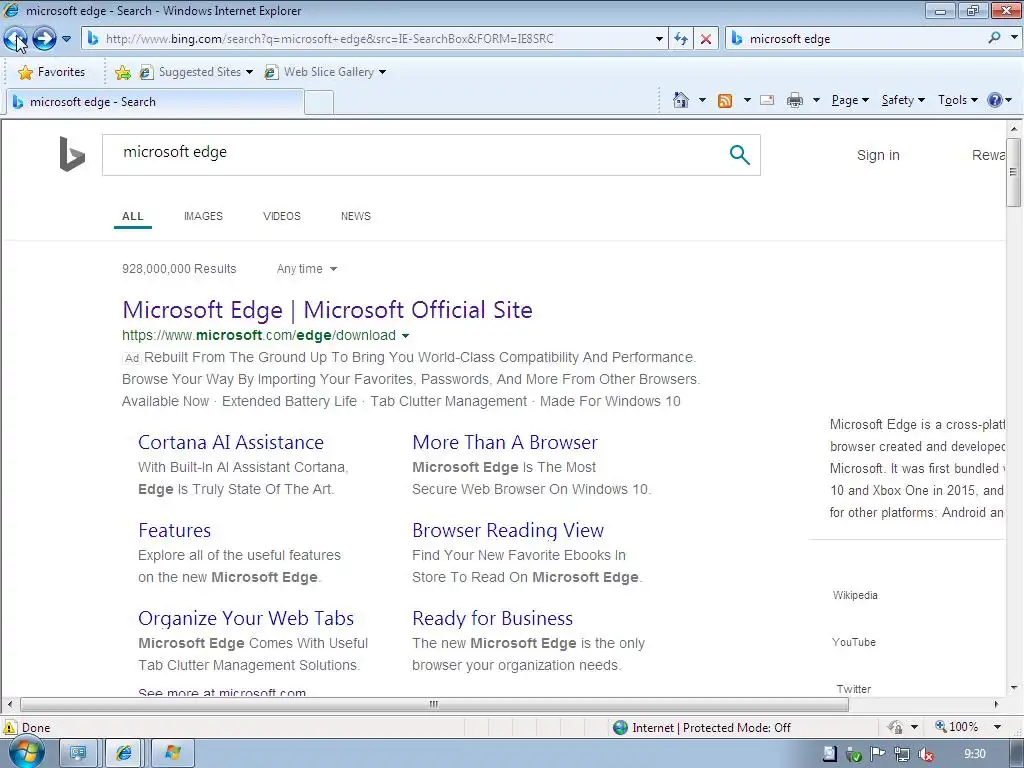Click the Sign in link
1024x768 pixels.
coord(878,155)
